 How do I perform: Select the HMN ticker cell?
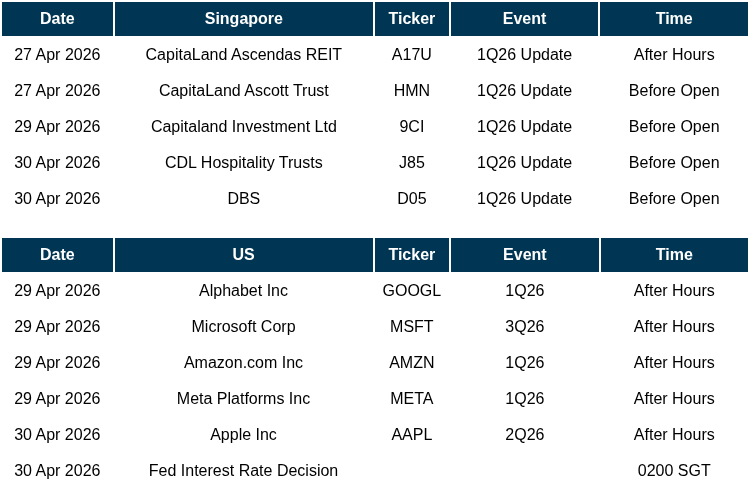[411, 91]
